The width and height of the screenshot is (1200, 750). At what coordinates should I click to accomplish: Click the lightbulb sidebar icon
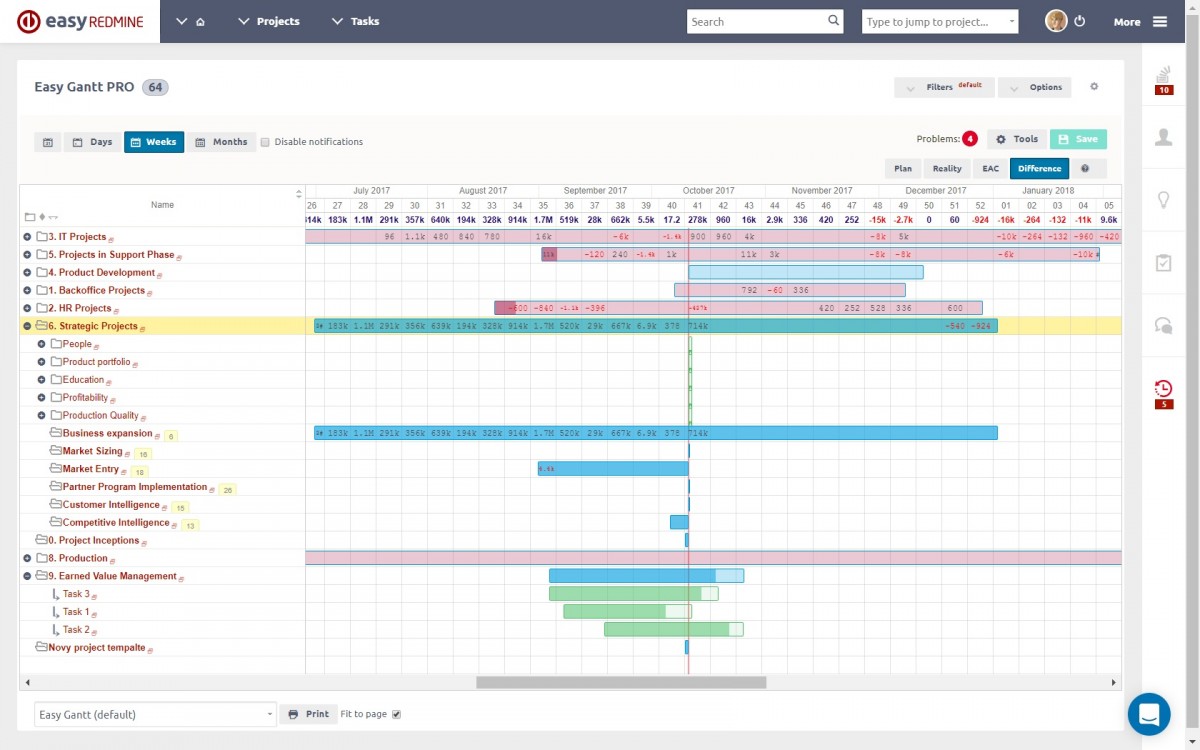coord(1163,200)
